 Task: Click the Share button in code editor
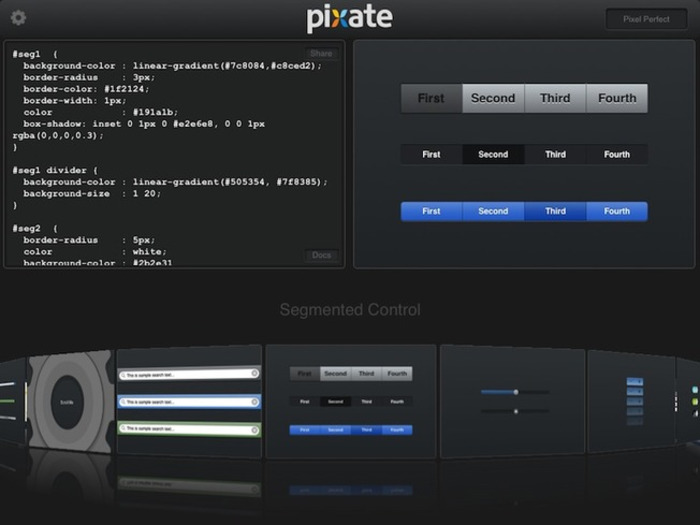click(x=321, y=54)
